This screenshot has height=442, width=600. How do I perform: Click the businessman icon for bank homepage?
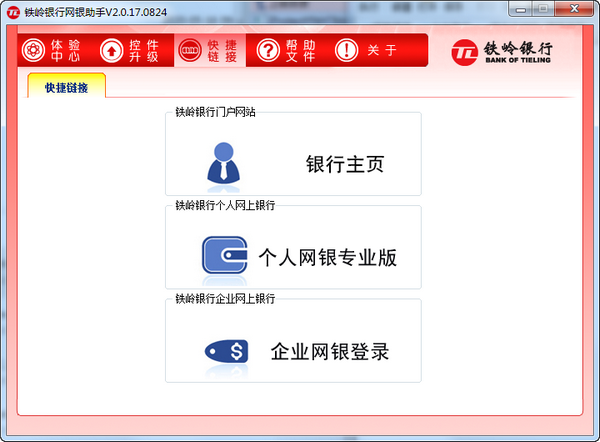[x=223, y=162]
